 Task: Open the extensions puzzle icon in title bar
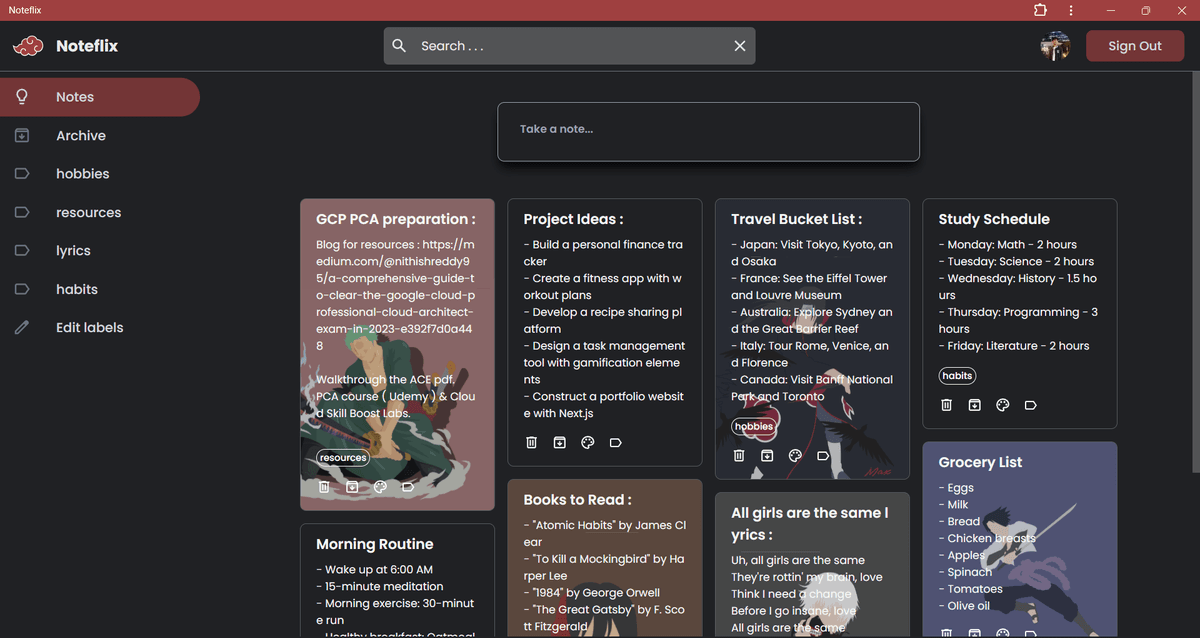click(1041, 10)
